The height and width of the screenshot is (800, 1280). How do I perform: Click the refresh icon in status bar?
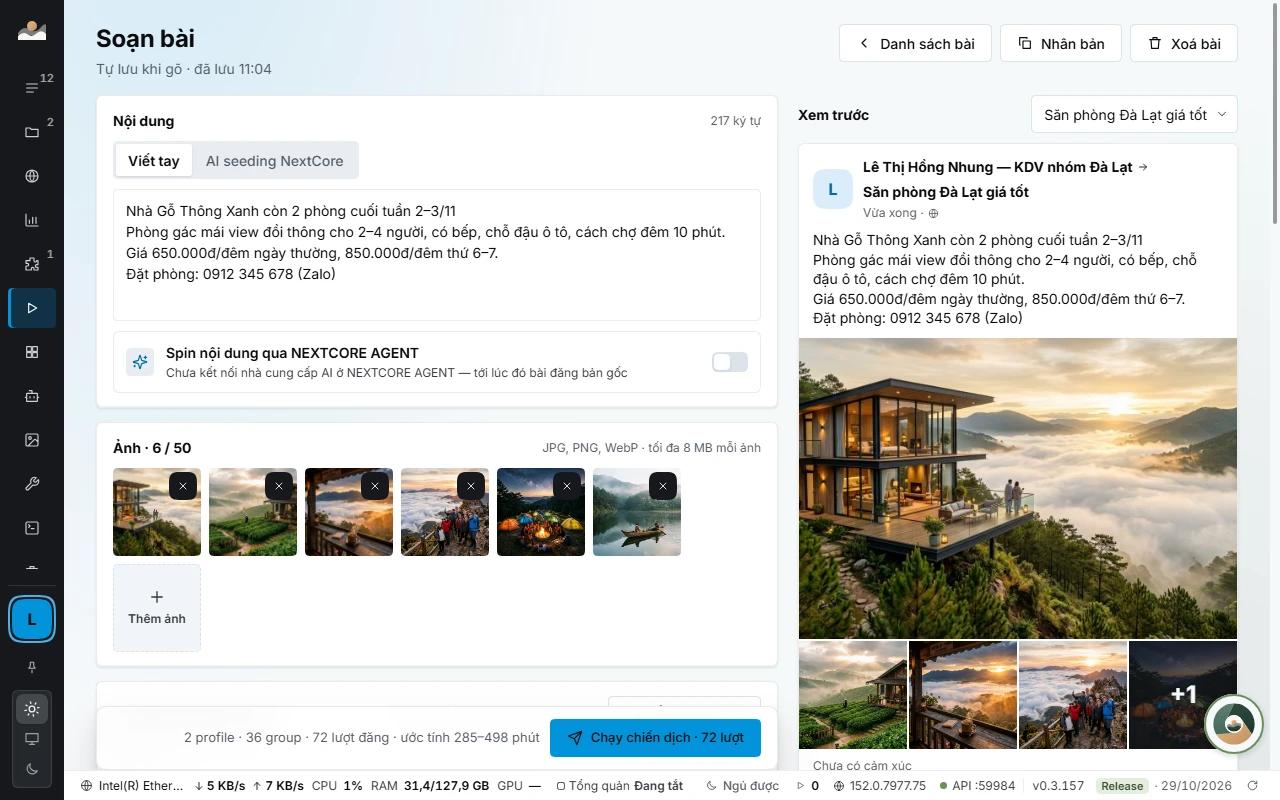tap(1254, 786)
